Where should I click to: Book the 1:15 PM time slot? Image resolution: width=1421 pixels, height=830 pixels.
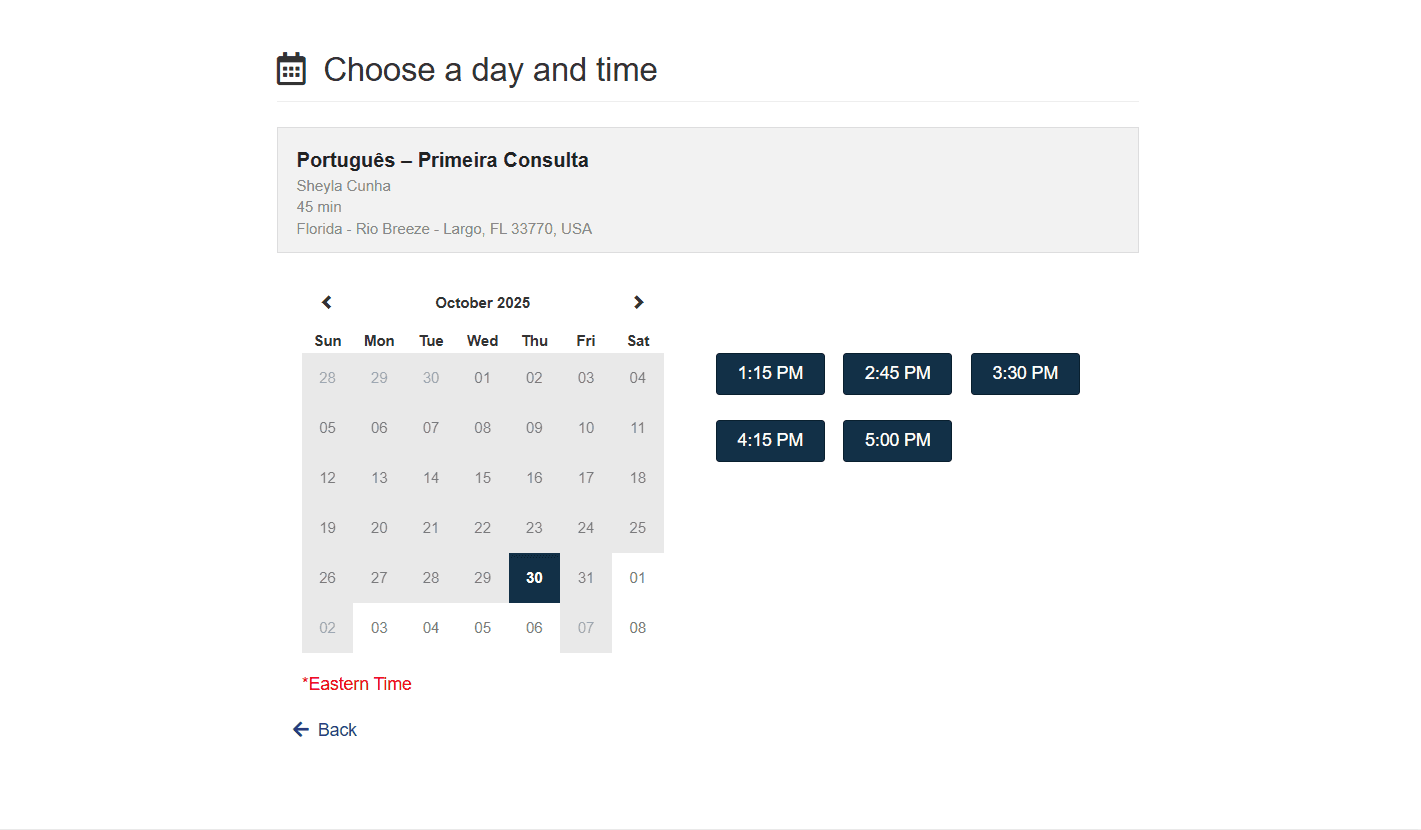click(x=770, y=374)
